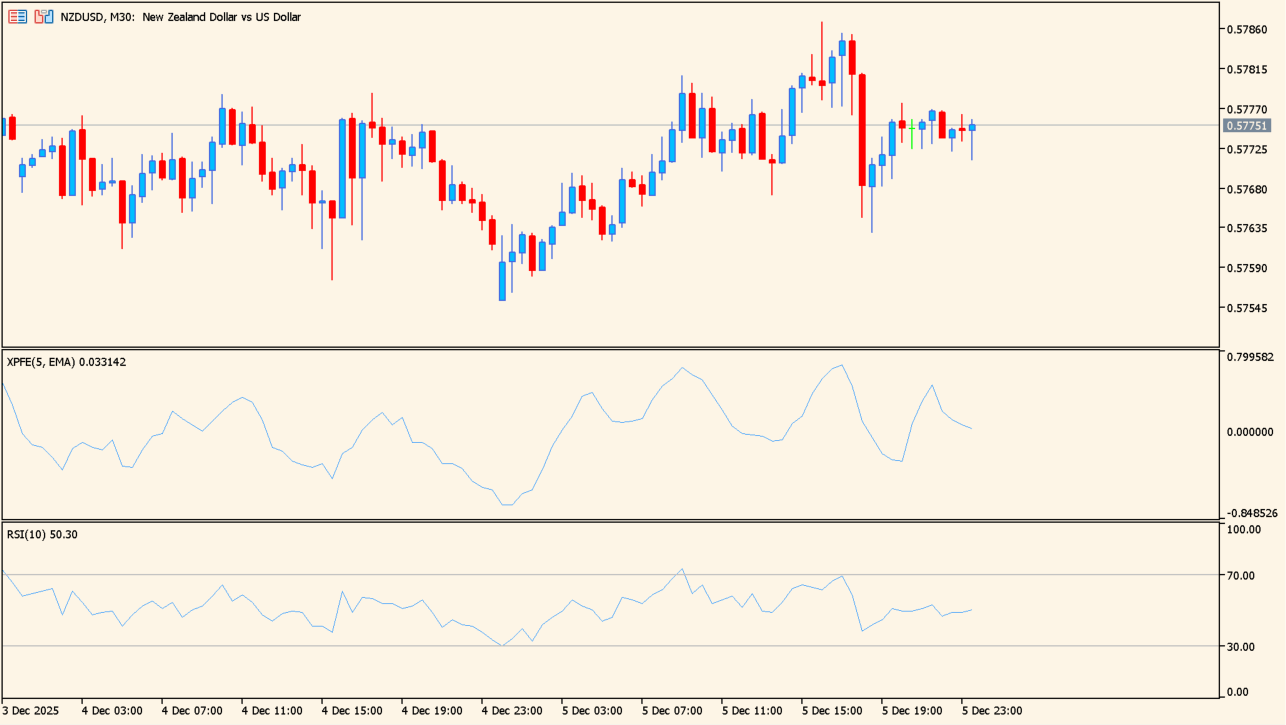
Task: Select the 100.00 RSI scale label
Action: (x=1241, y=529)
